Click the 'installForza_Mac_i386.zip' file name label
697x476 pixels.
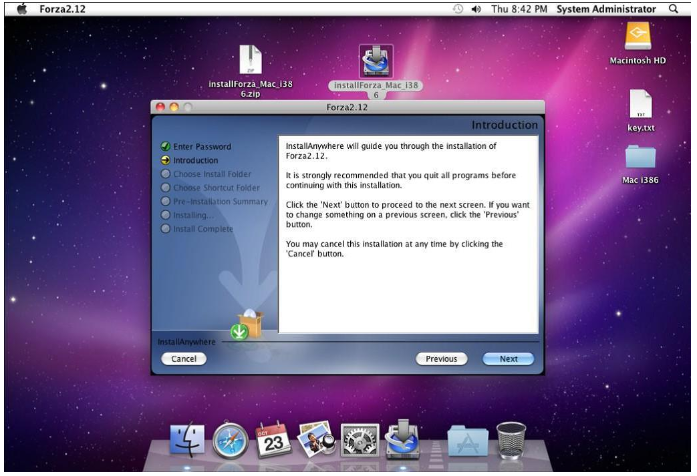pyautogui.click(x=251, y=89)
